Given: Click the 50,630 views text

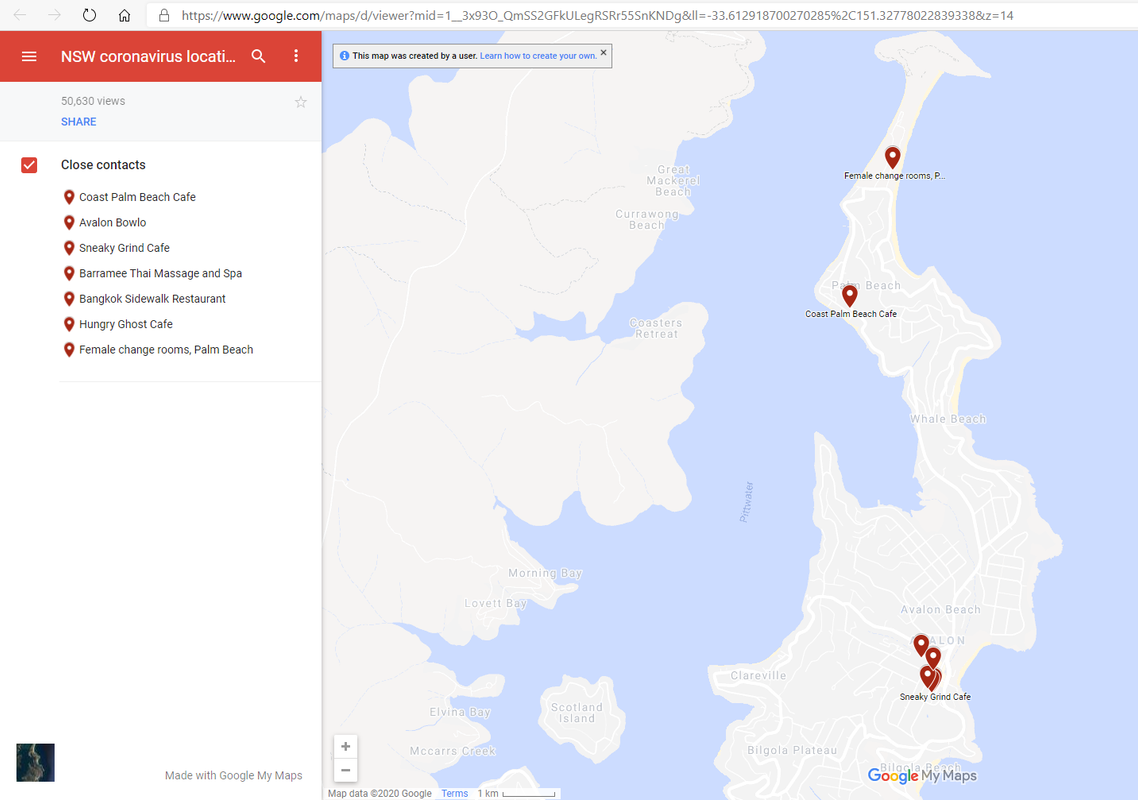Looking at the screenshot, I should (x=93, y=101).
